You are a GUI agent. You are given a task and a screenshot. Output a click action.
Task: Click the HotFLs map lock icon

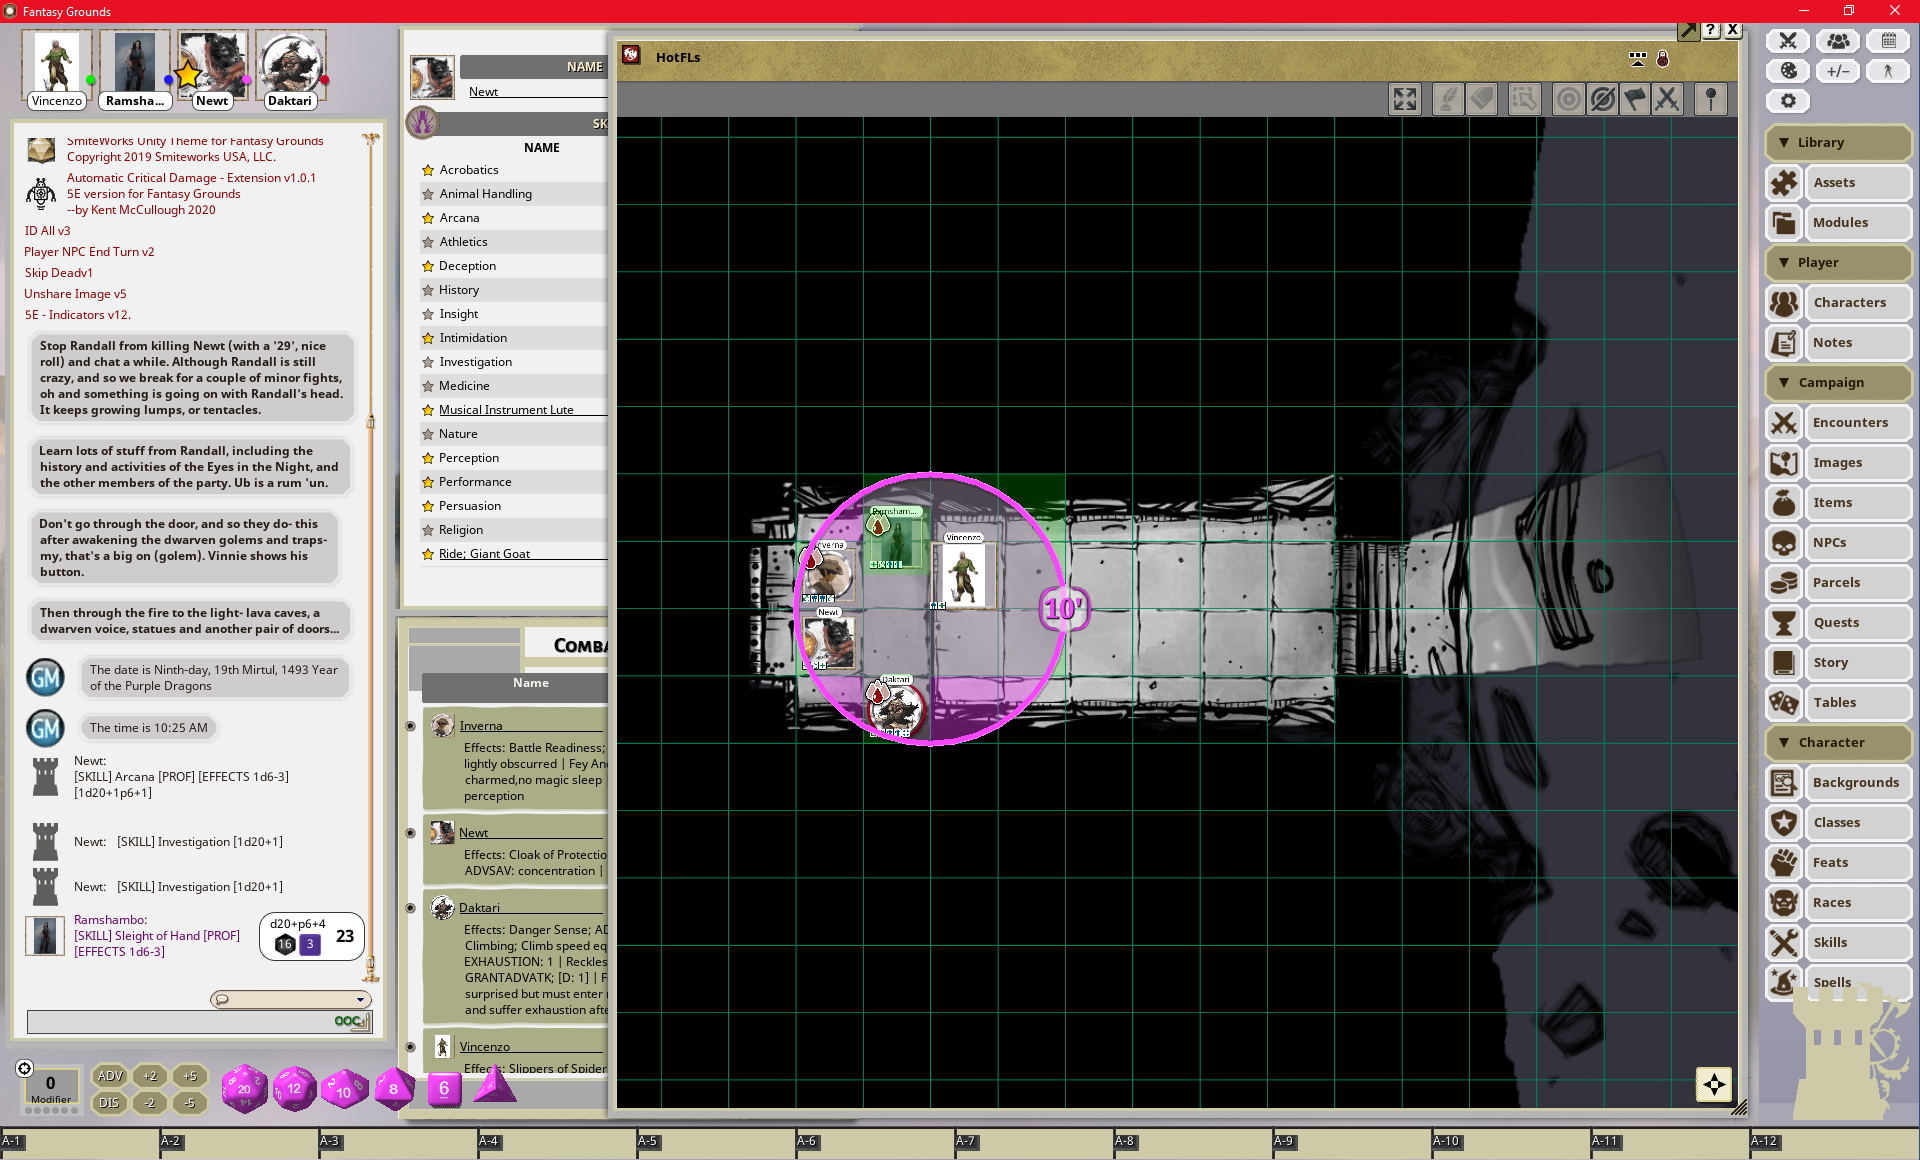click(1663, 59)
